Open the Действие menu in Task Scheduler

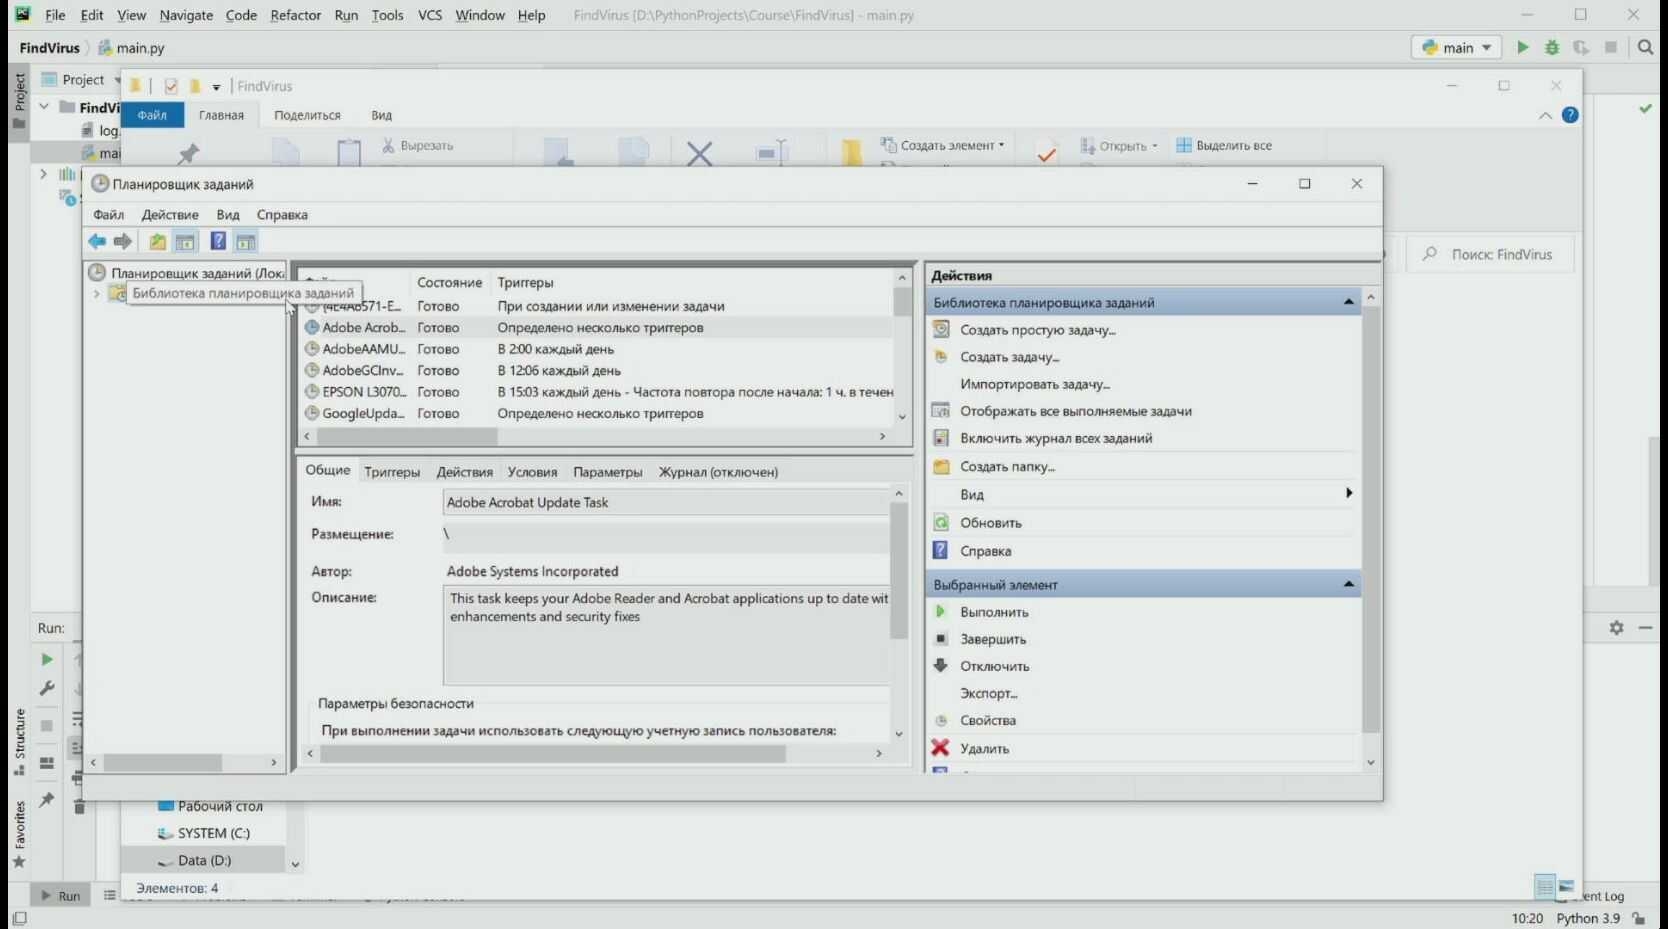click(170, 214)
